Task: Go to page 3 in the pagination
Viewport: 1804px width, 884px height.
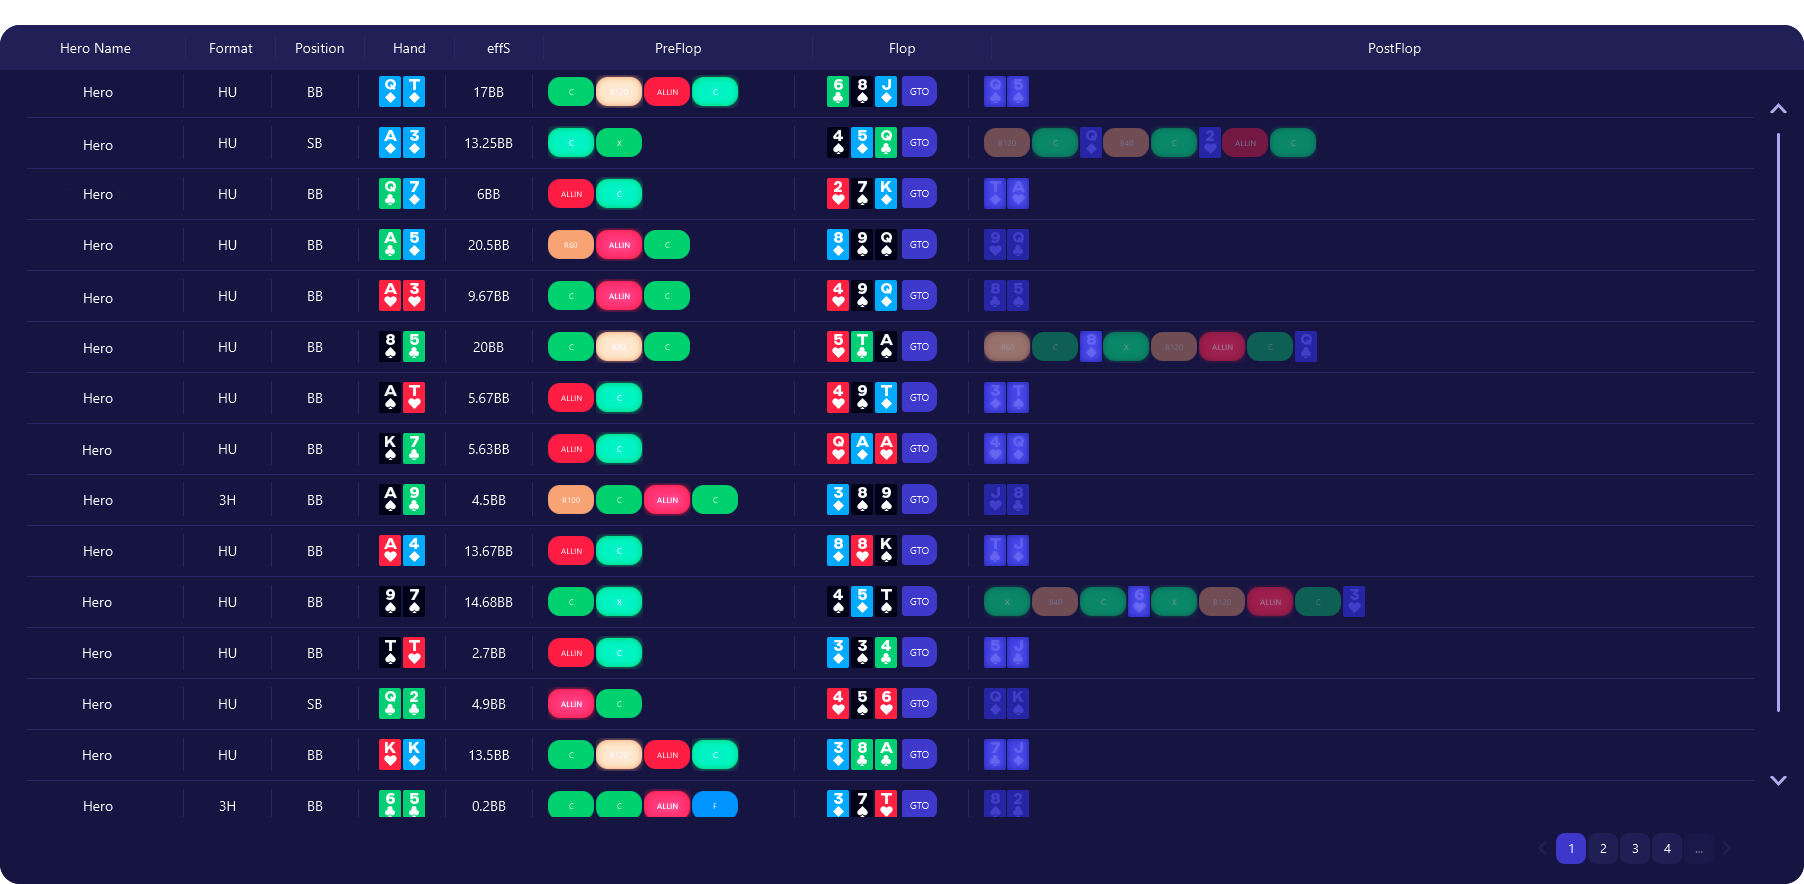Action: pyautogui.click(x=1635, y=848)
